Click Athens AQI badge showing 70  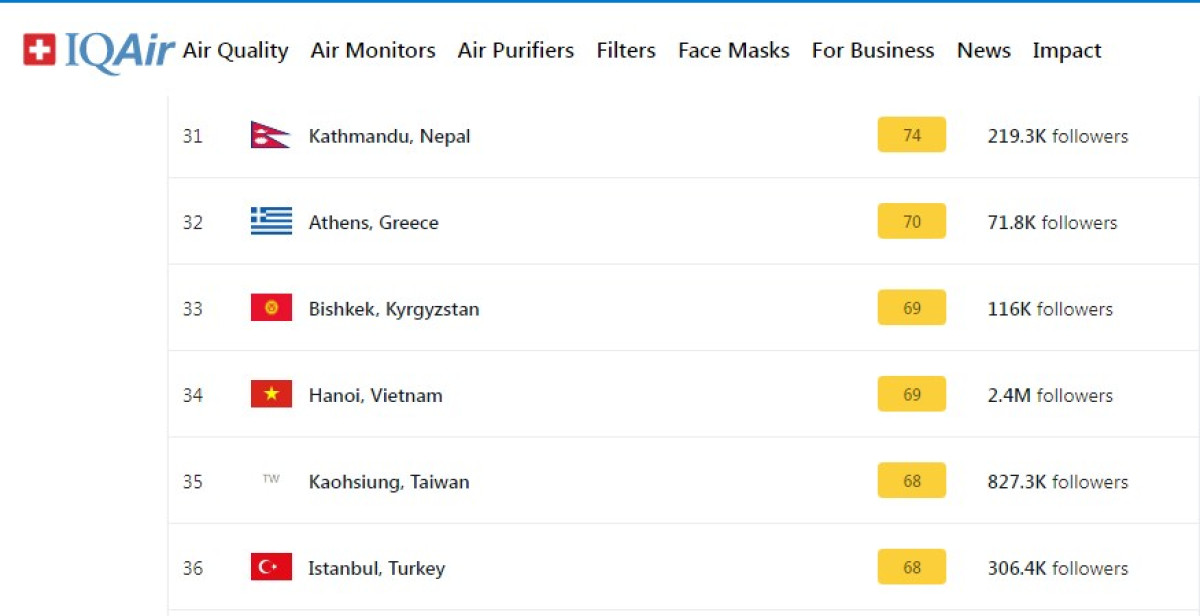(912, 222)
